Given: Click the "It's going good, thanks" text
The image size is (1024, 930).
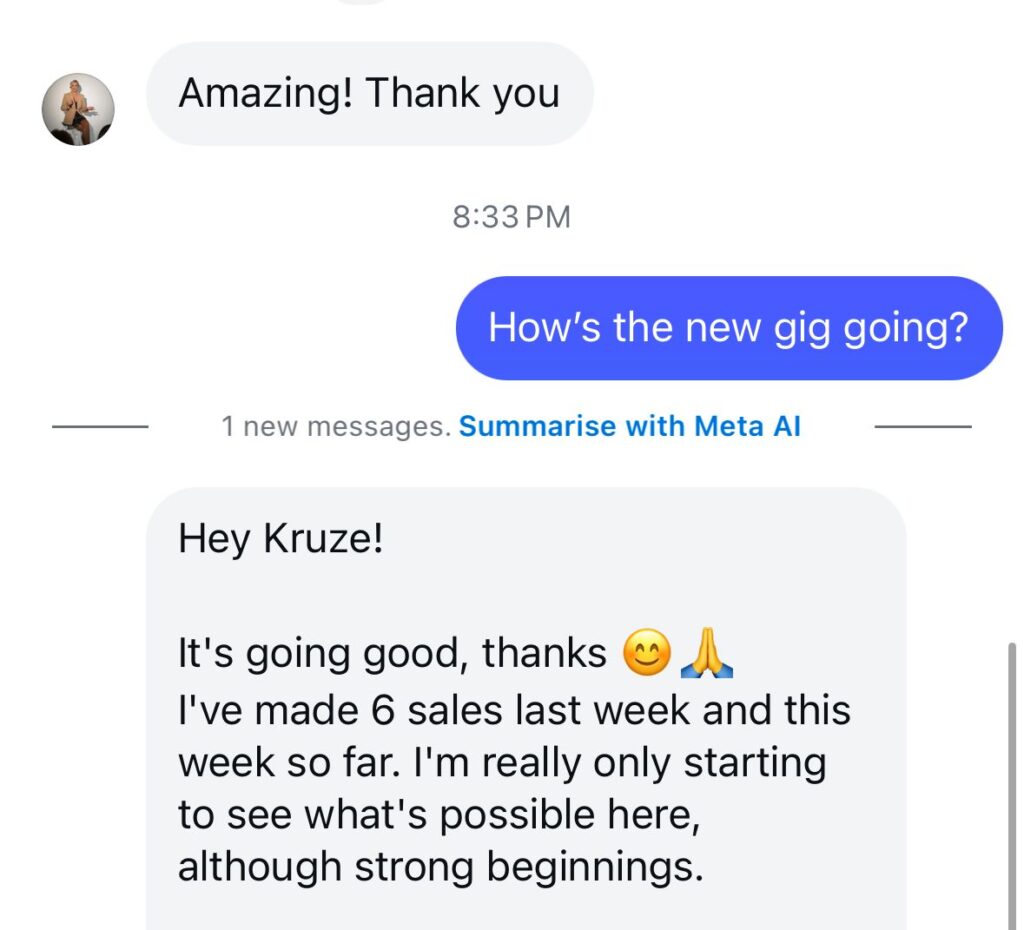Looking at the screenshot, I should (392, 653).
